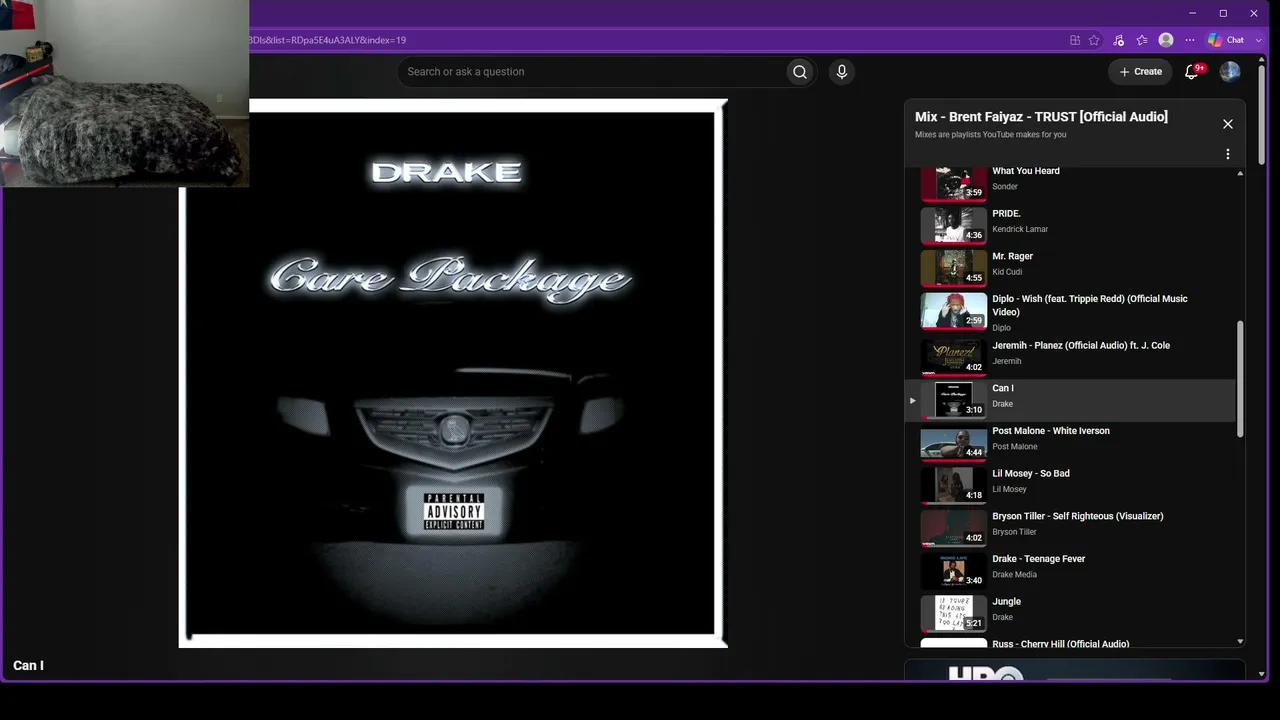Select 'Post Malone - White Iverson' title
This screenshot has width=1280, height=720.
(1051, 431)
